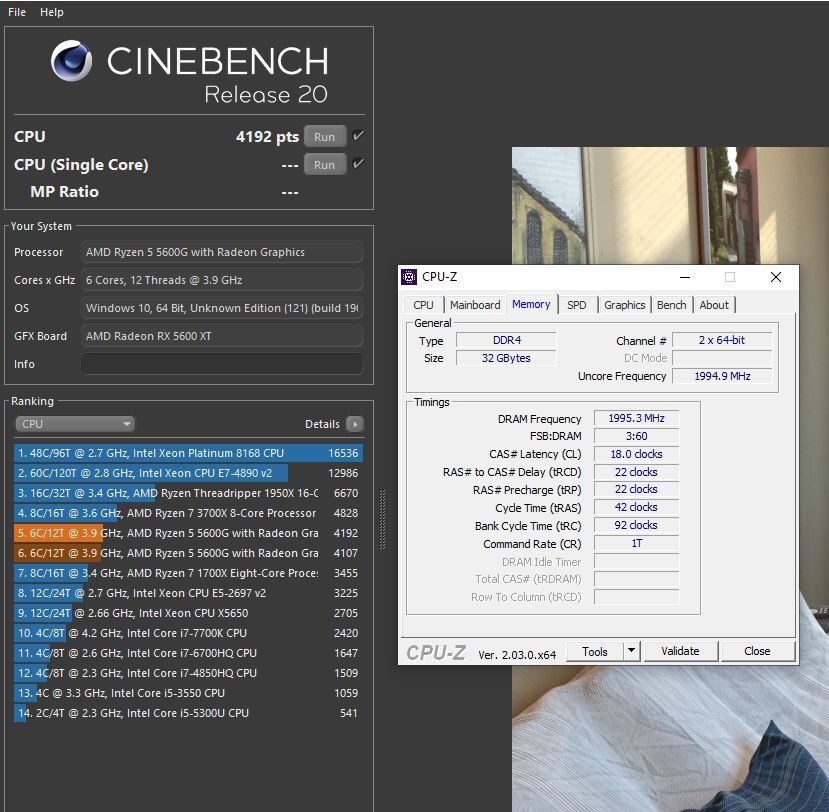Click the FSB:DRAM value 3:60
This screenshot has height=812, width=829.
[x=637, y=436]
